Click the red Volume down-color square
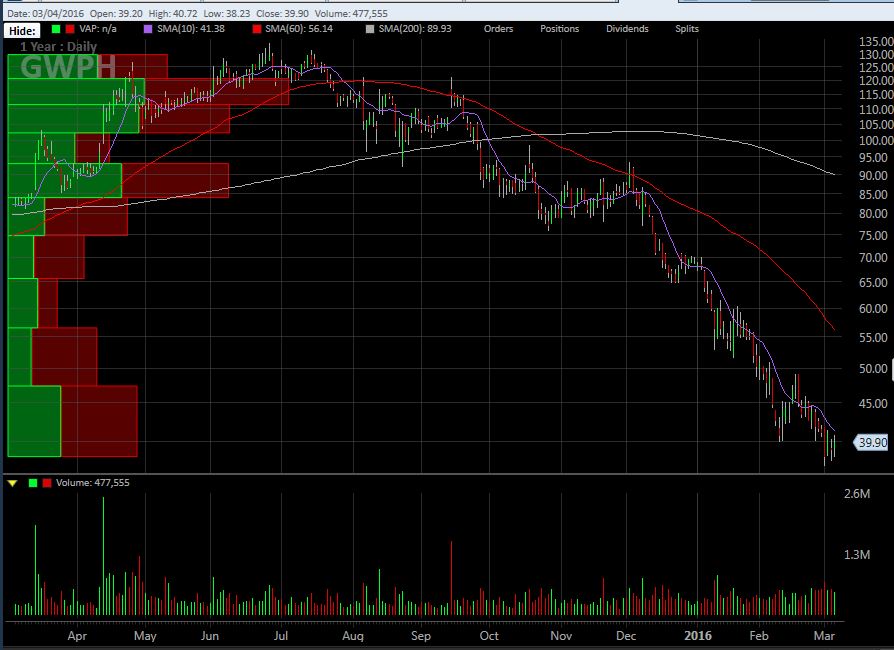Viewport: 894px width, 650px height. click(47, 483)
